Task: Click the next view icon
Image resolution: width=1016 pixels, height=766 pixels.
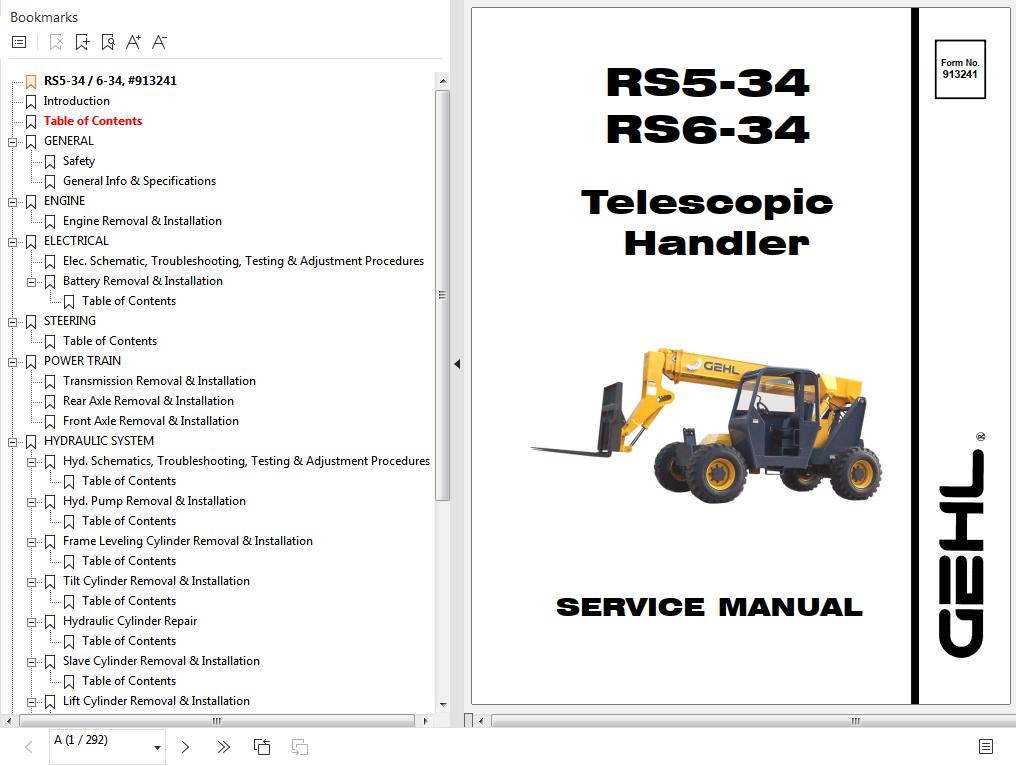Action: (299, 747)
